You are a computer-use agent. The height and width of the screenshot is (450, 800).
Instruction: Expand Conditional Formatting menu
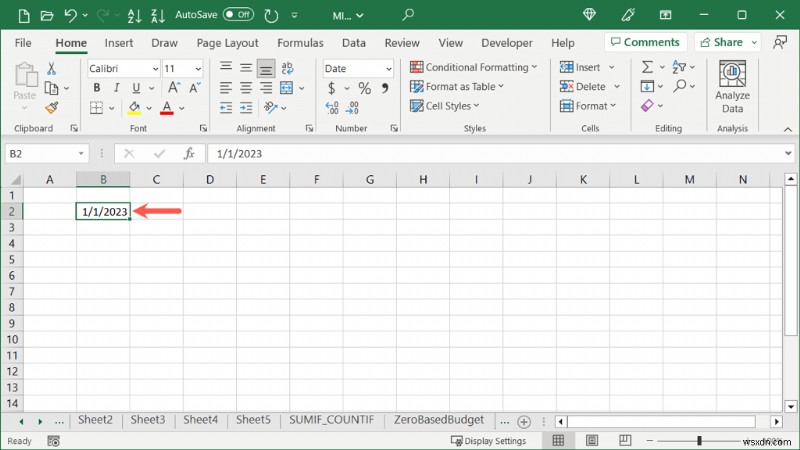pos(473,67)
